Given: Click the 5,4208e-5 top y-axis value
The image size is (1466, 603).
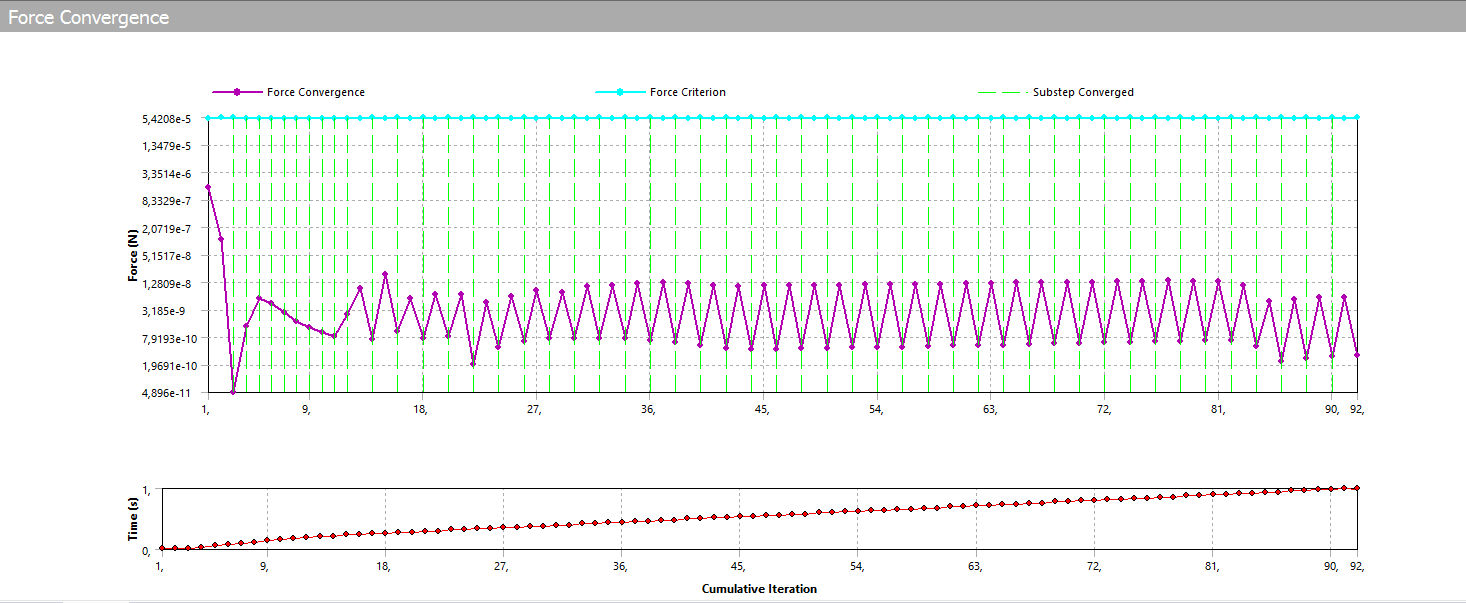Looking at the screenshot, I should (167, 119).
